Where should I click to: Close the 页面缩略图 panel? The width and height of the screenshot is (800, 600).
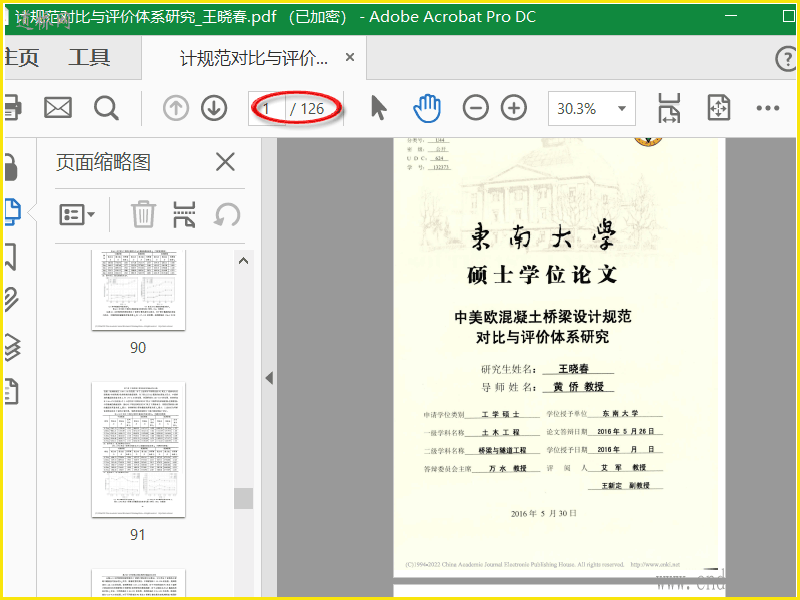click(225, 162)
